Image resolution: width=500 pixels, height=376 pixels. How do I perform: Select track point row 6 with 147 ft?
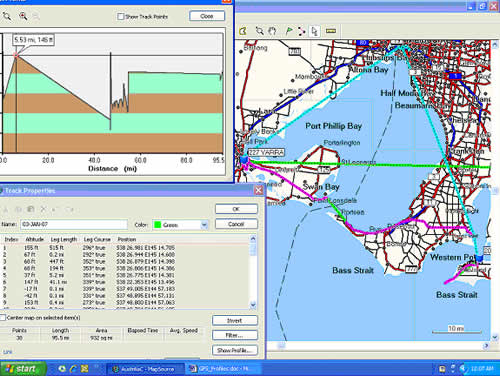click(125, 282)
